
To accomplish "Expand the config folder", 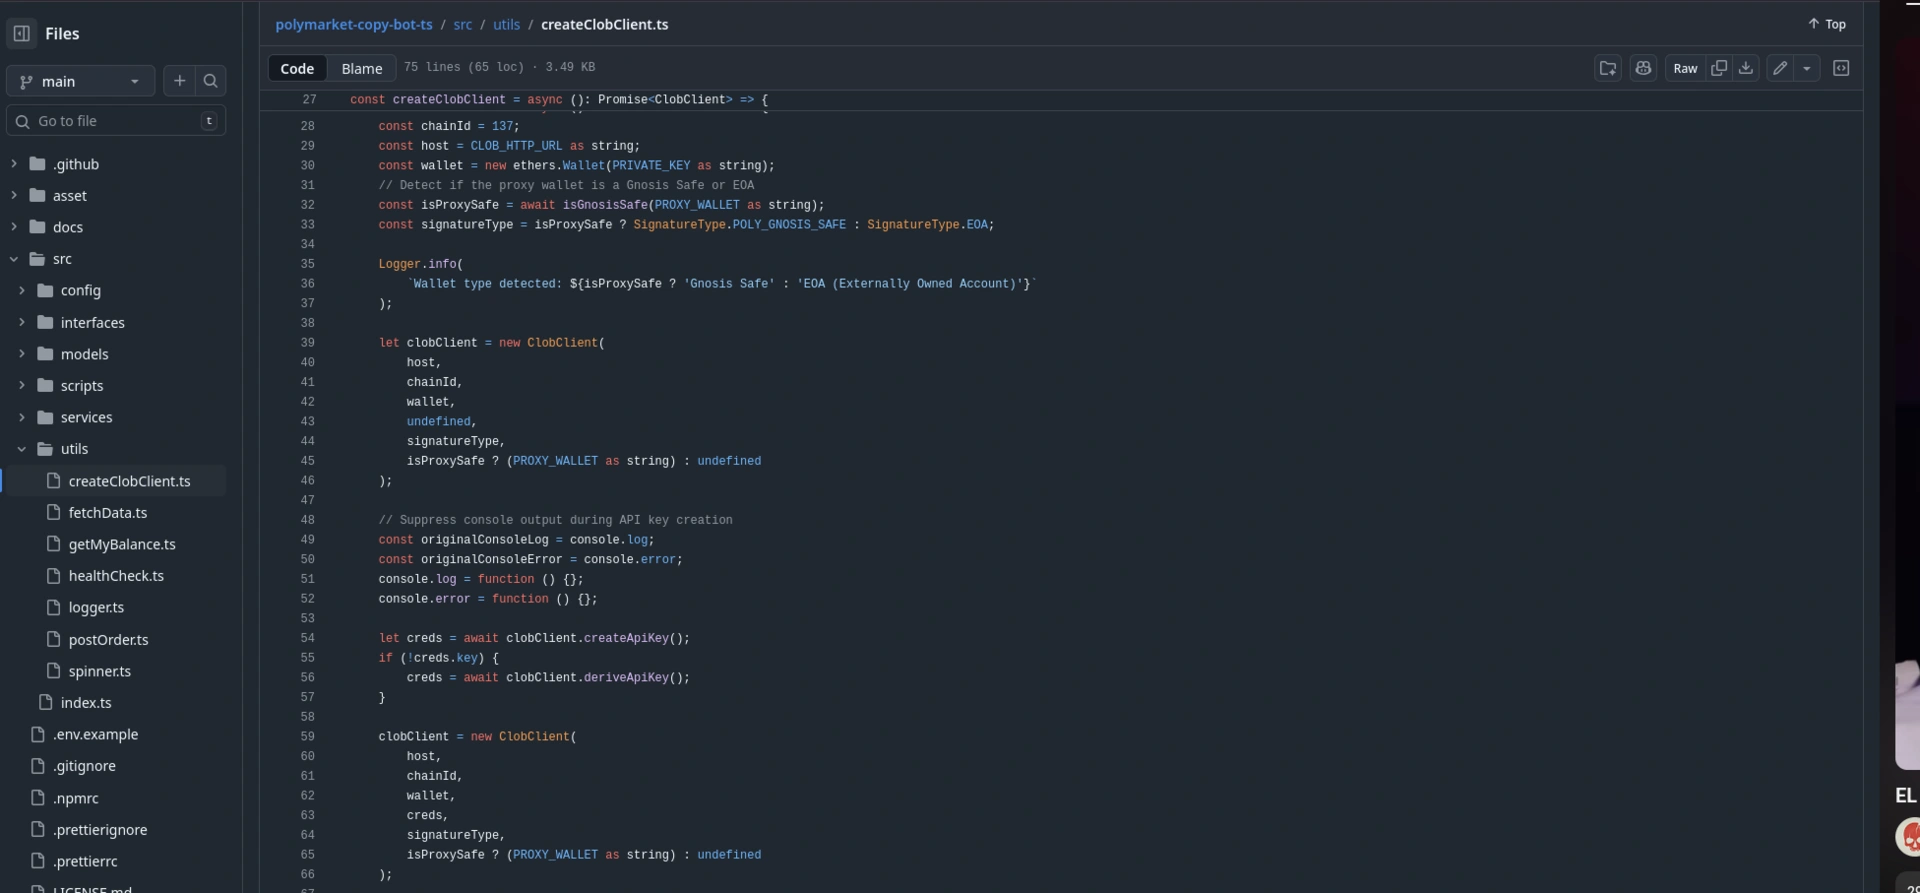I will click(x=22, y=290).
